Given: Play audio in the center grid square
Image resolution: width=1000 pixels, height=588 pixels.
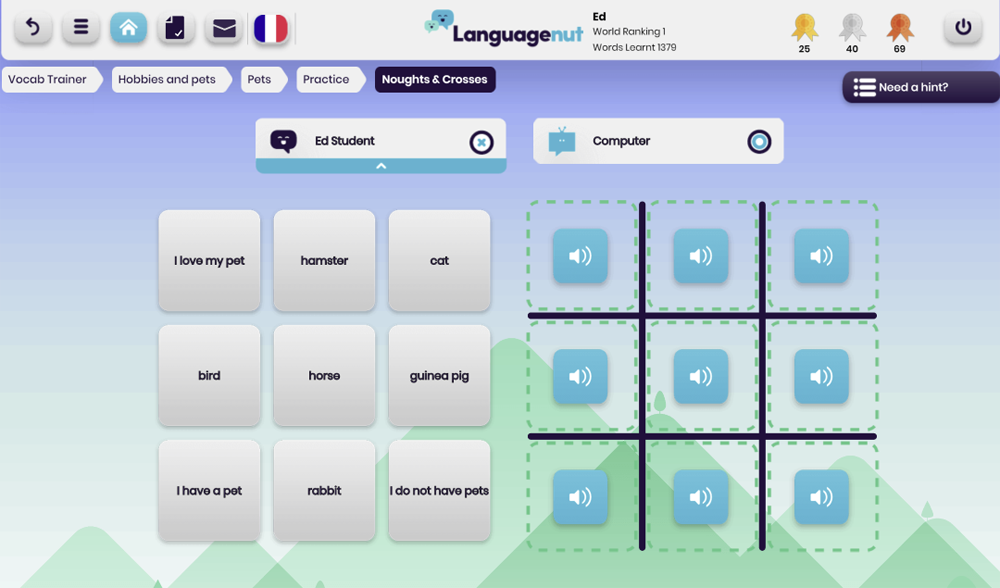Looking at the screenshot, I should (701, 376).
